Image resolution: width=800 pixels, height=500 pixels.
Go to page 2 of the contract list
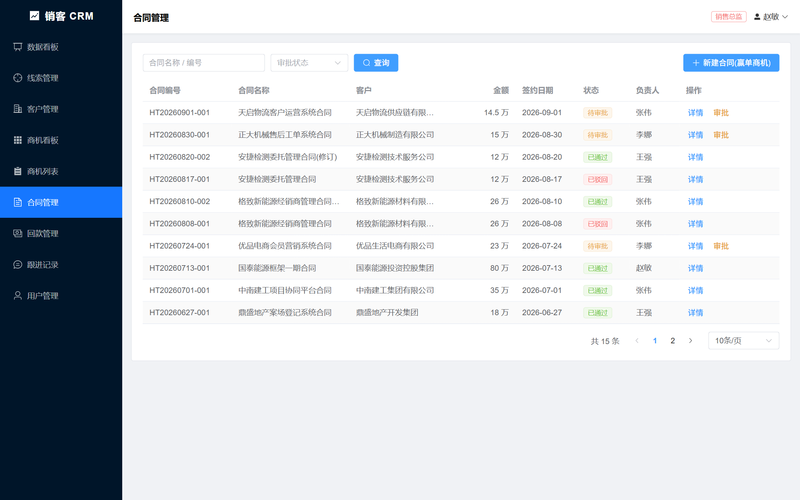[672, 340]
